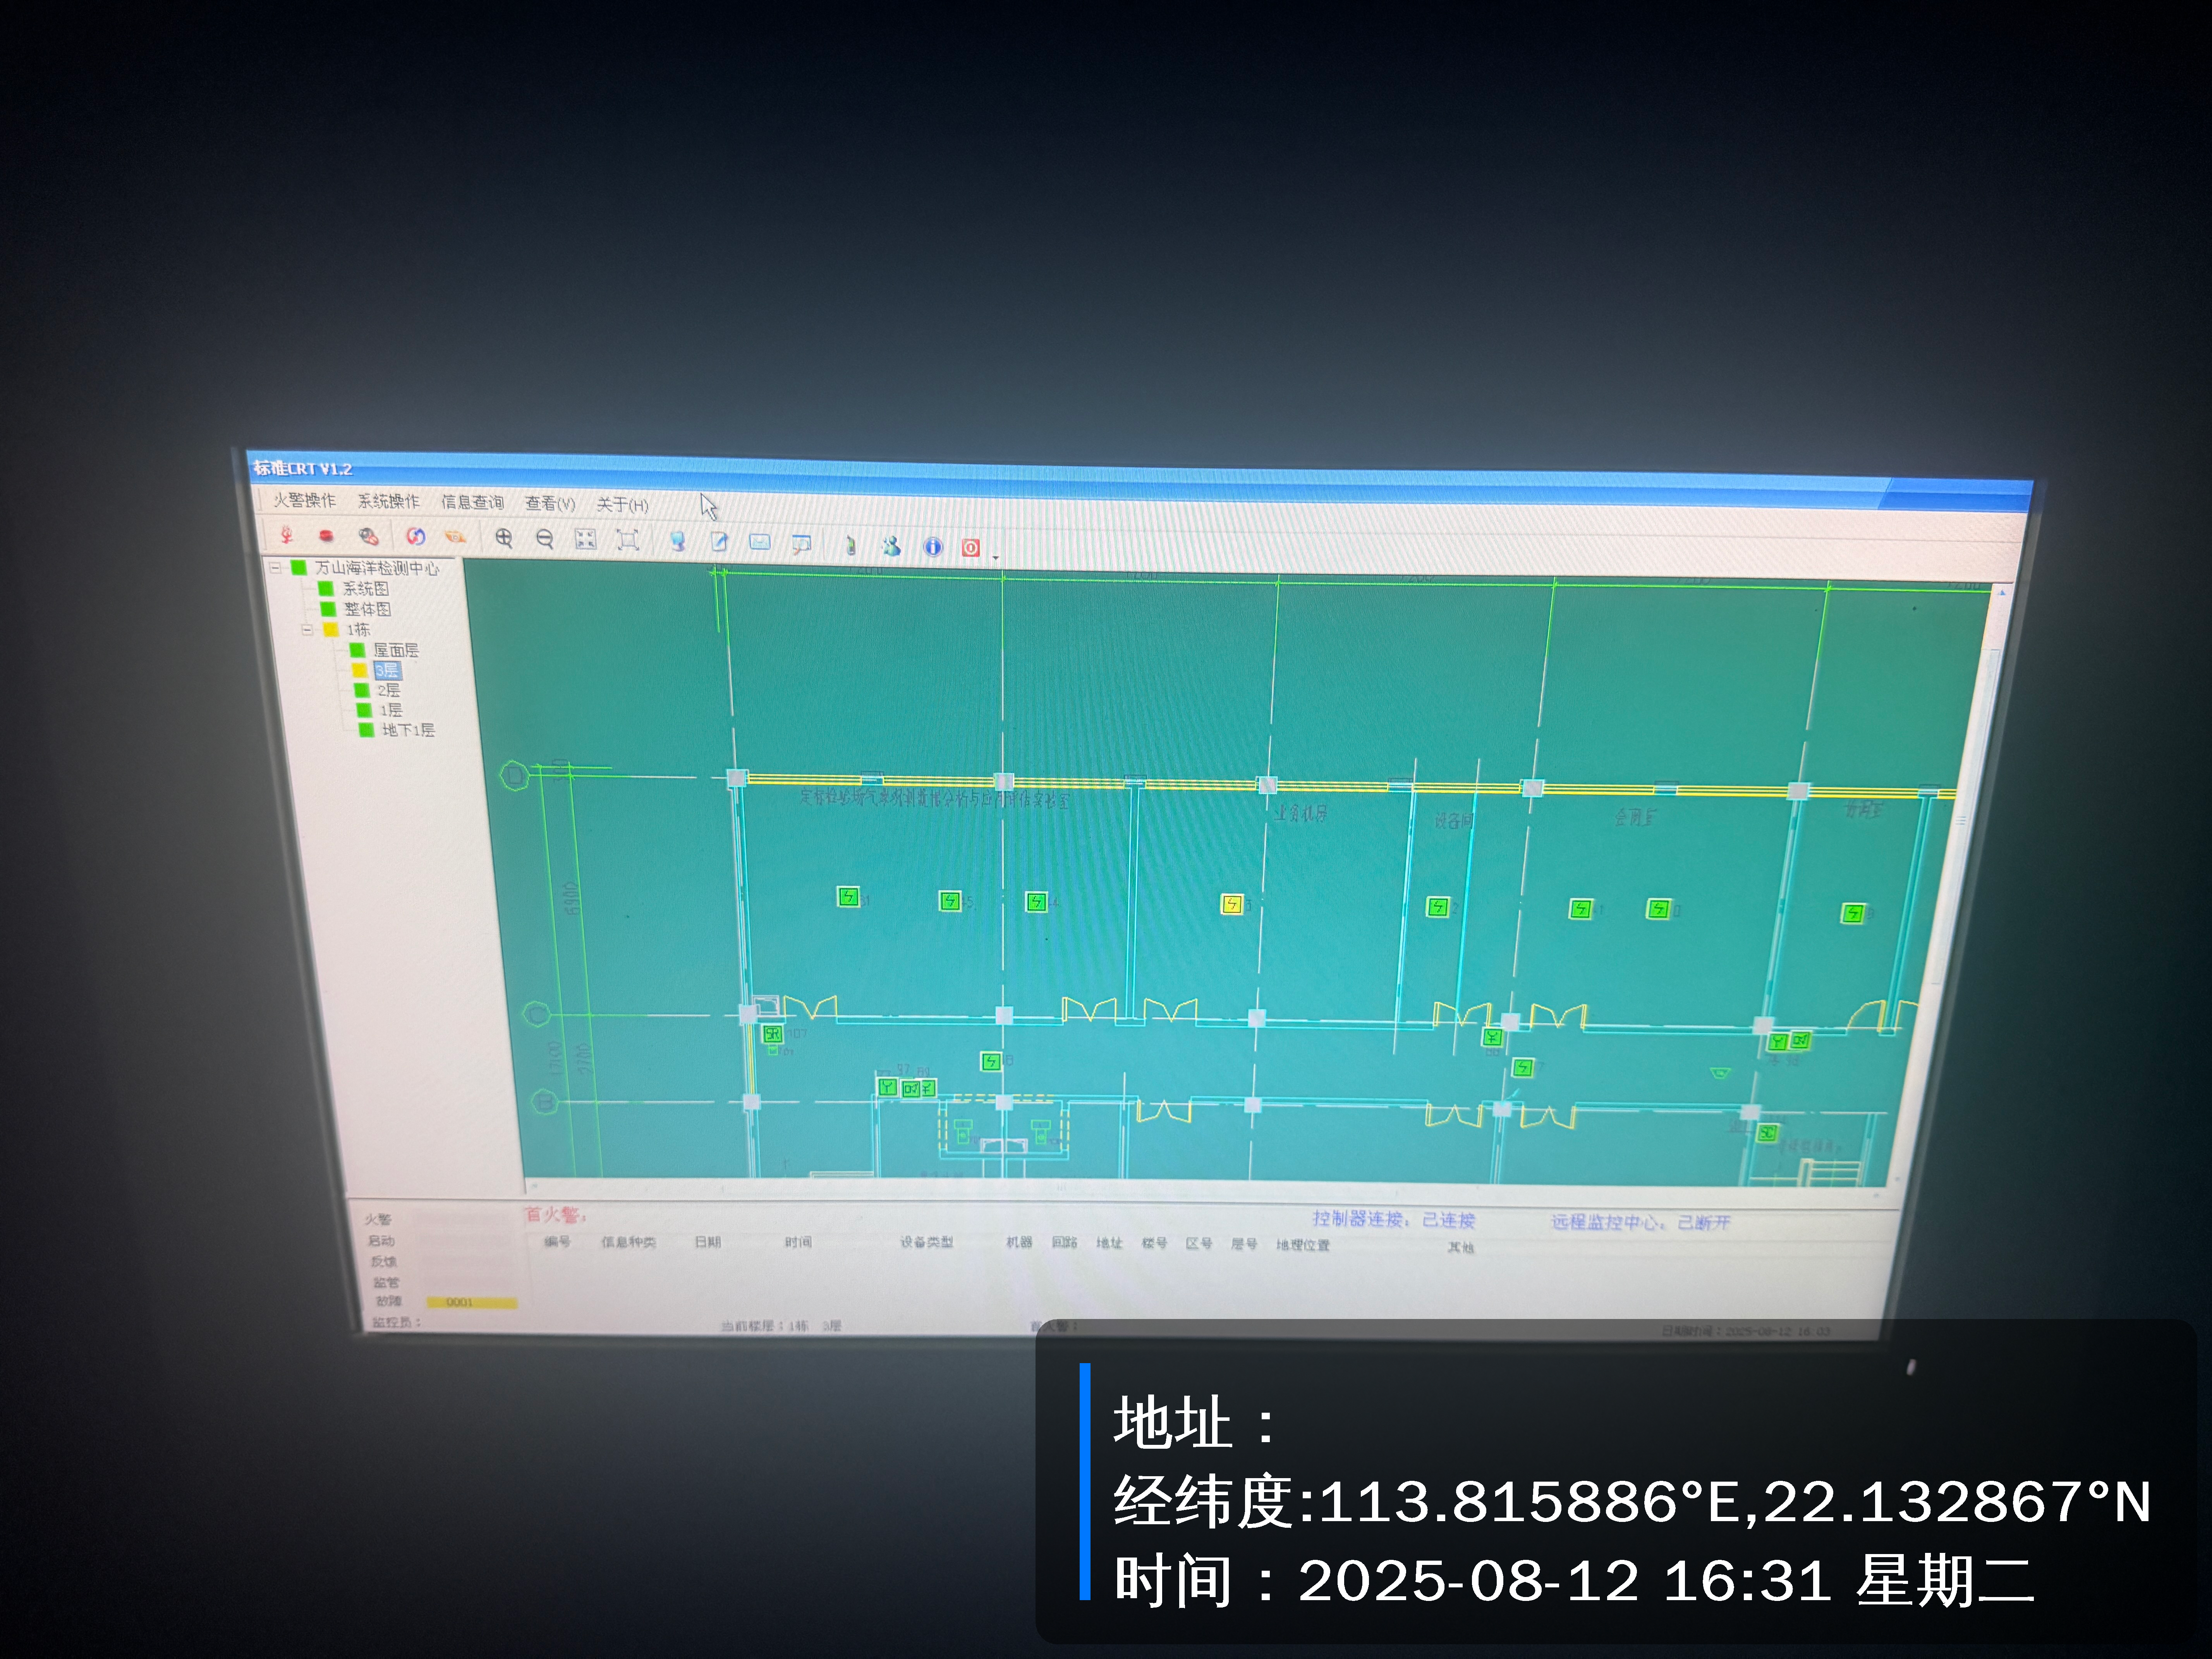
Task: Click the red fire alarm icon
Action: coord(287,535)
